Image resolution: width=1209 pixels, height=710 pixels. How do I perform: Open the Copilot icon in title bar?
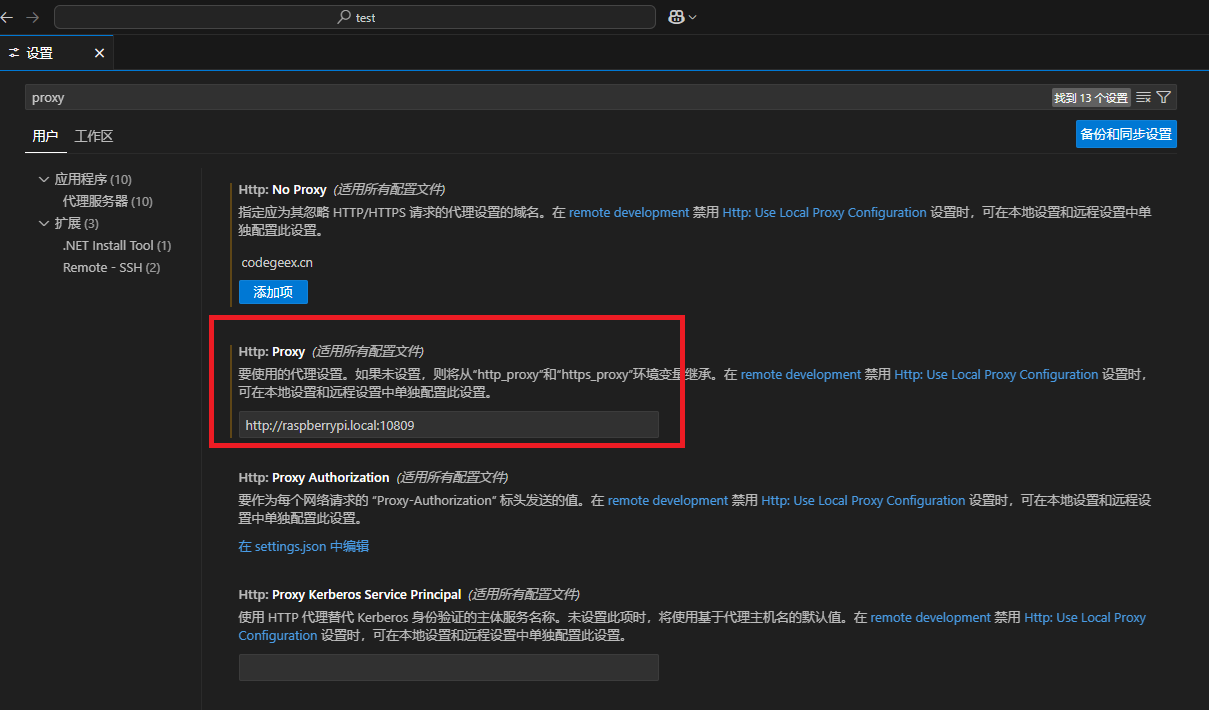tap(676, 17)
